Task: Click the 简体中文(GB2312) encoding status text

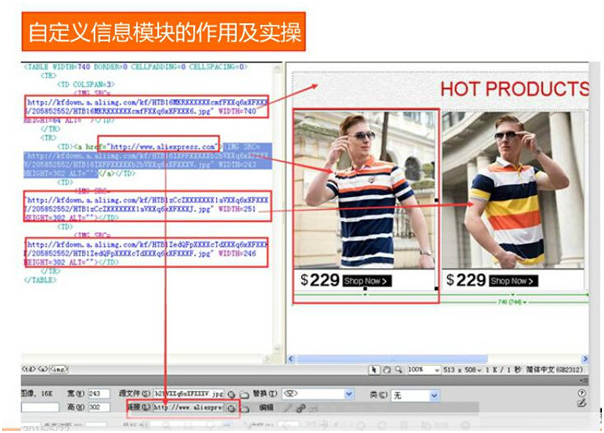Action: coord(554,370)
